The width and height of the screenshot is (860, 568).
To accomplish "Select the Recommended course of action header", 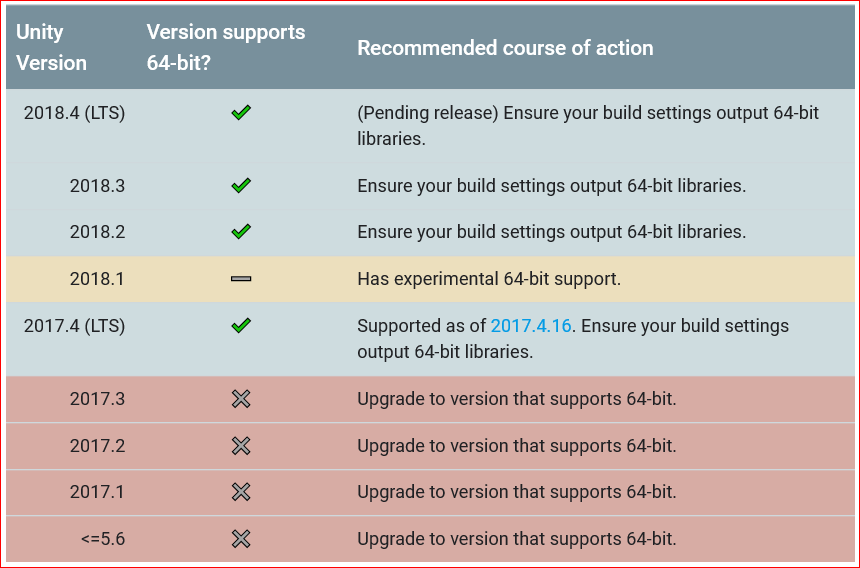I will [505, 48].
